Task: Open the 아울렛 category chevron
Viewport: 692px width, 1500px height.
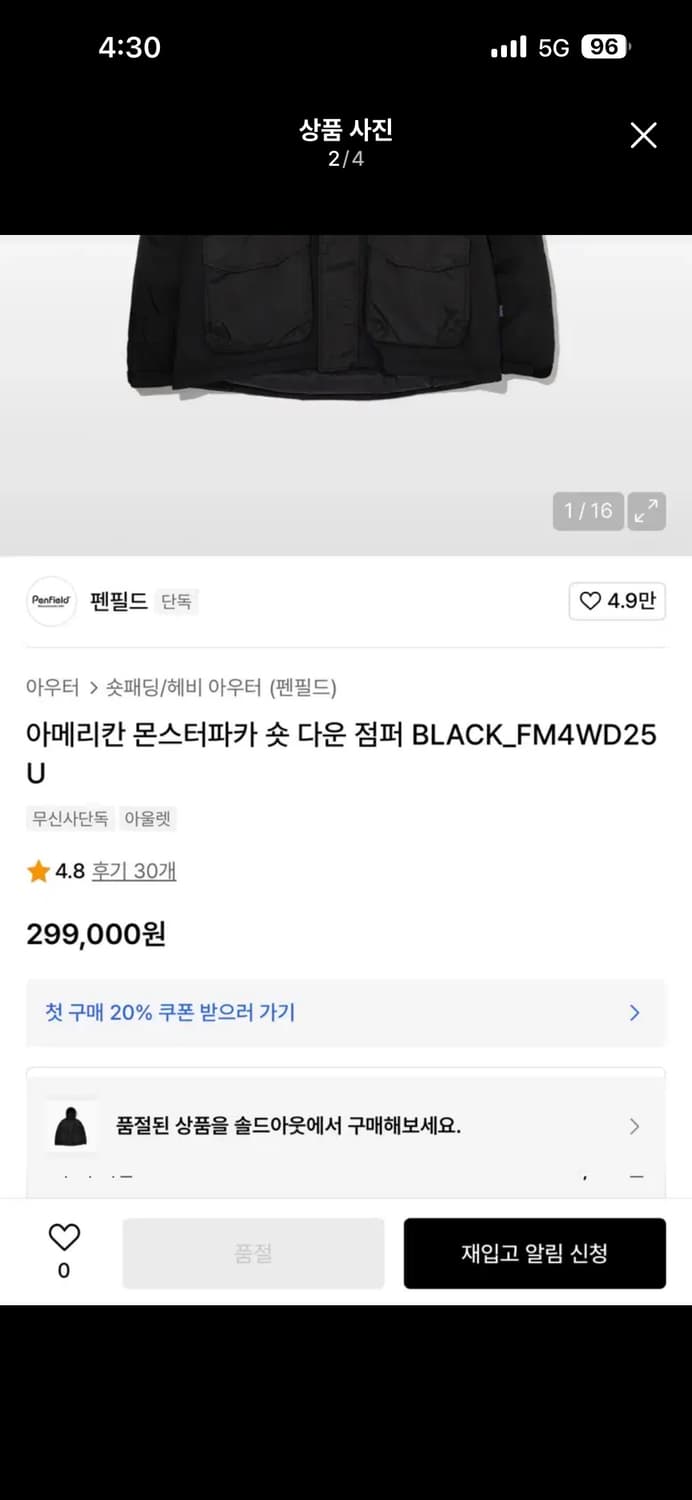Action: pos(150,818)
